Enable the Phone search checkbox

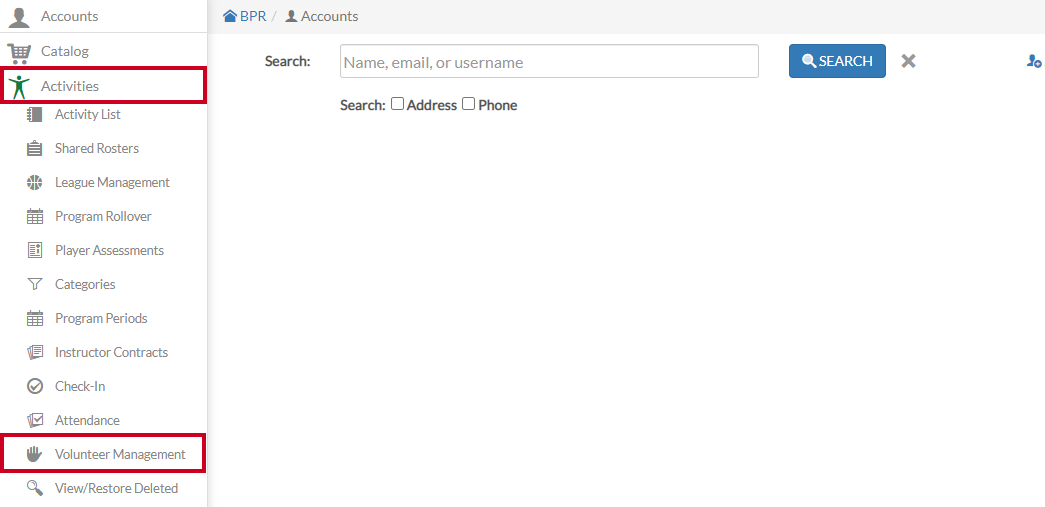[x=469, y=104]
